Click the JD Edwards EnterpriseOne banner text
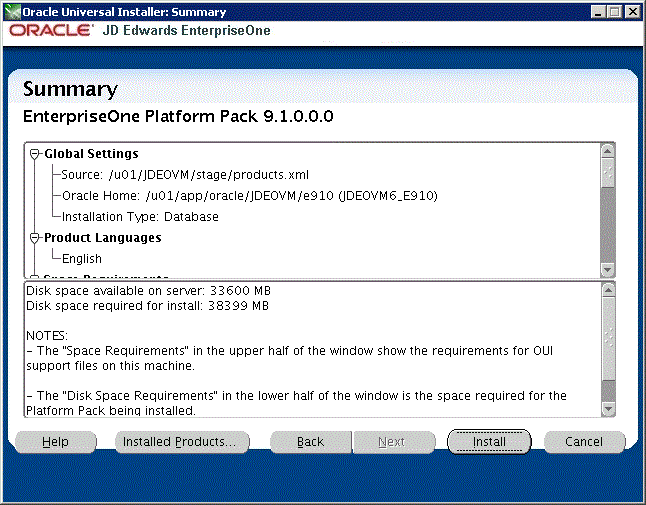 [186, 30]
